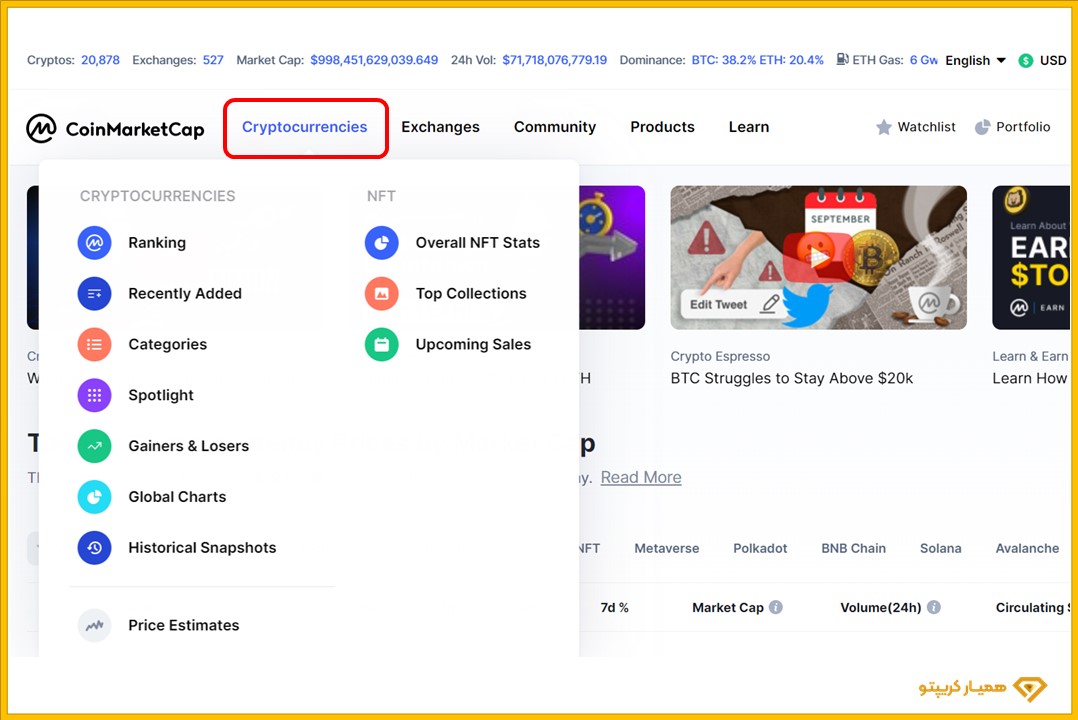Click the Top Collections icon

382,294
